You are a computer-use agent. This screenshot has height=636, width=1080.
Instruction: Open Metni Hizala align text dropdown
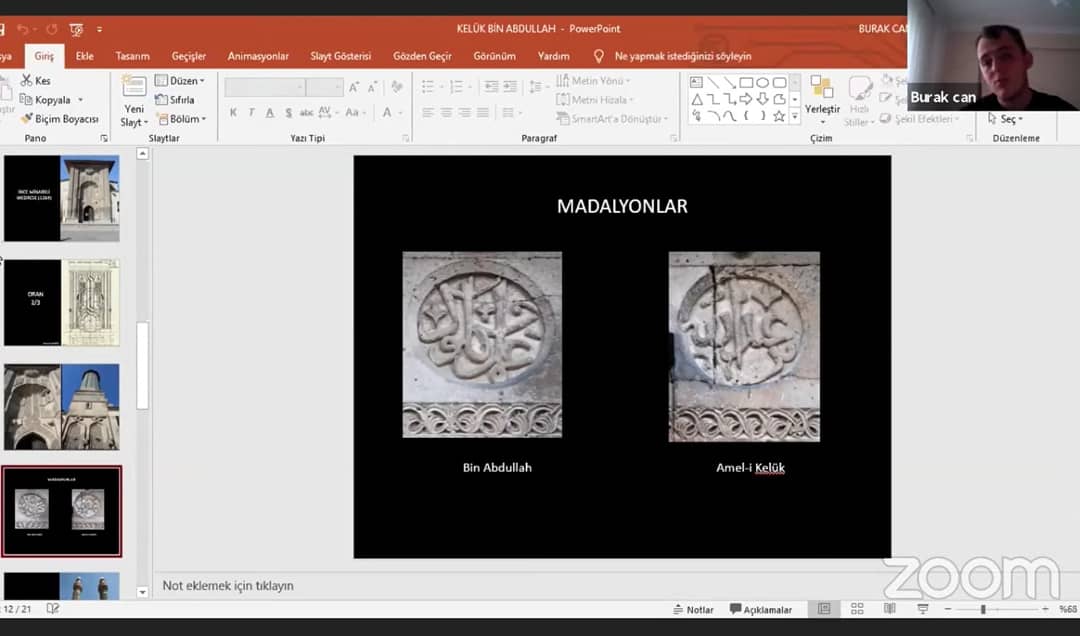pyautogui.click(x=595, y=100)
